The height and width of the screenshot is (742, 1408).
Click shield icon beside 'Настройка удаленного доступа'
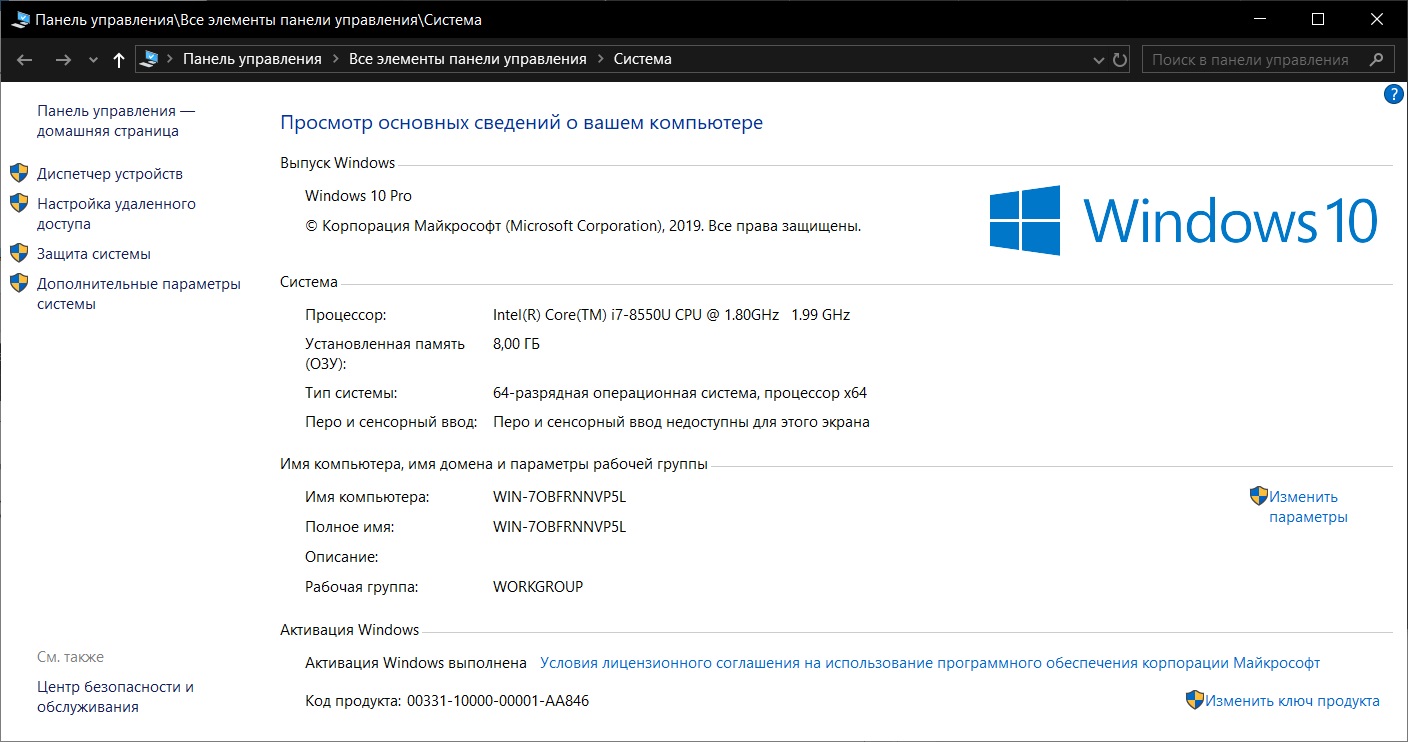19,203
